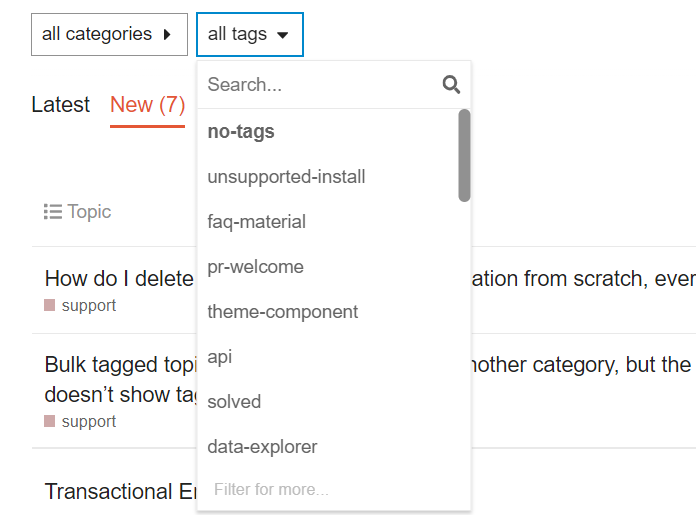This screenshot has height=515, width=696.
Task: Collapse the all tags dropdown
Action: pyautogui.click(x=249, y=34)
